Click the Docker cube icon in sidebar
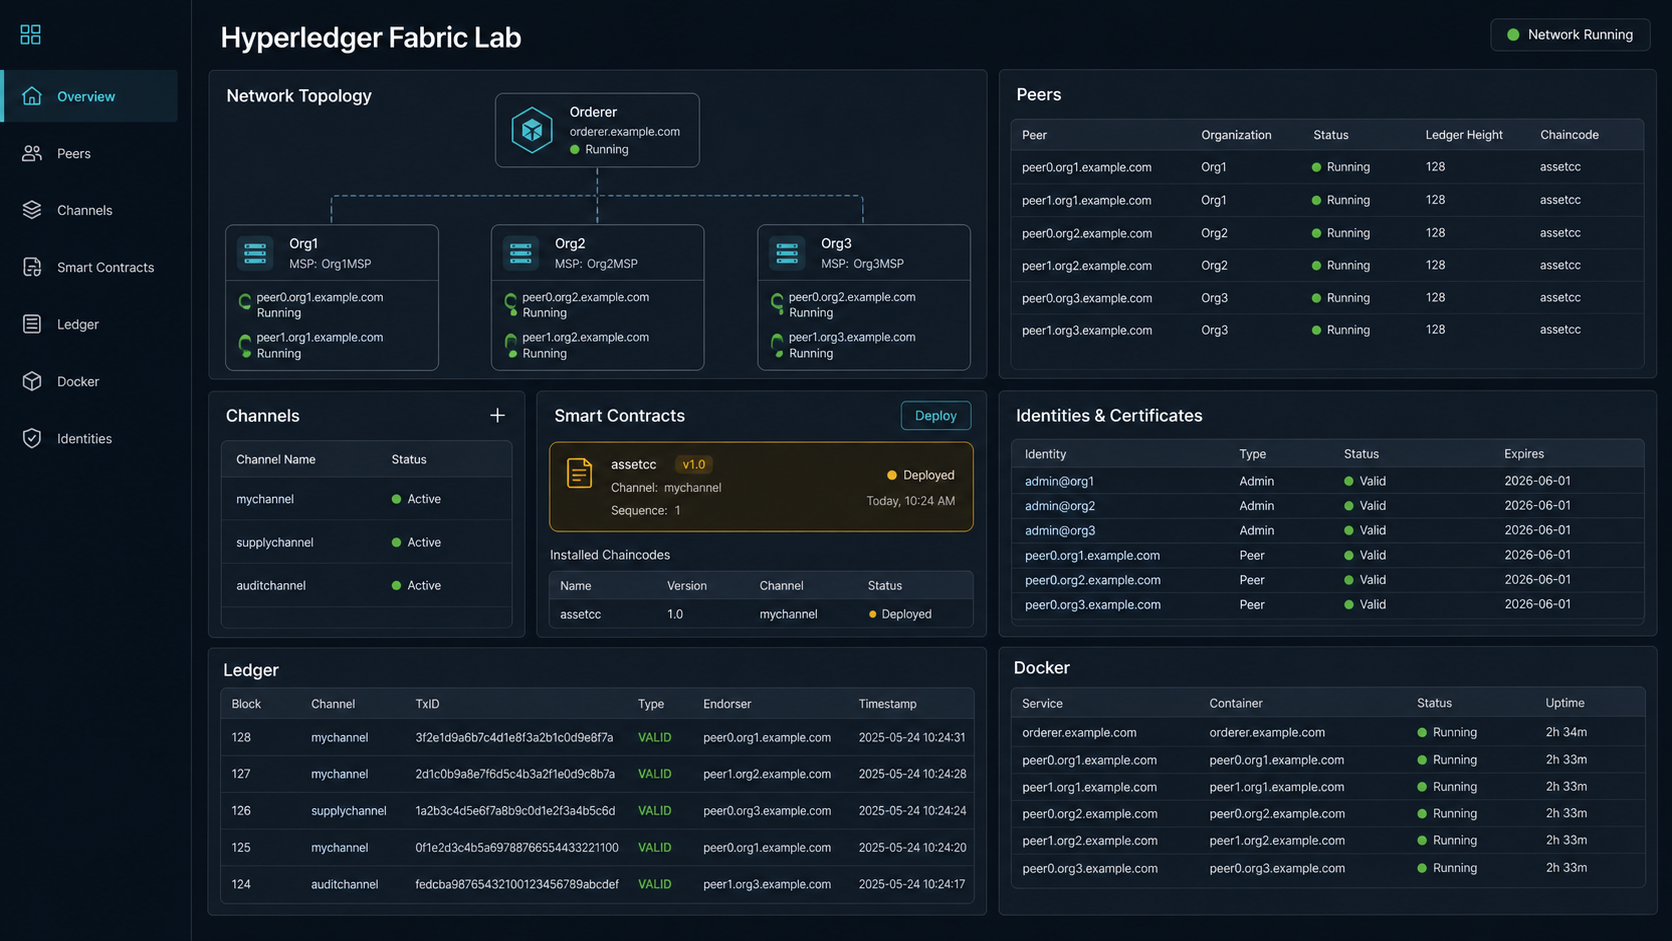Viewport: 1672px width, 941px height. [32, 381]
